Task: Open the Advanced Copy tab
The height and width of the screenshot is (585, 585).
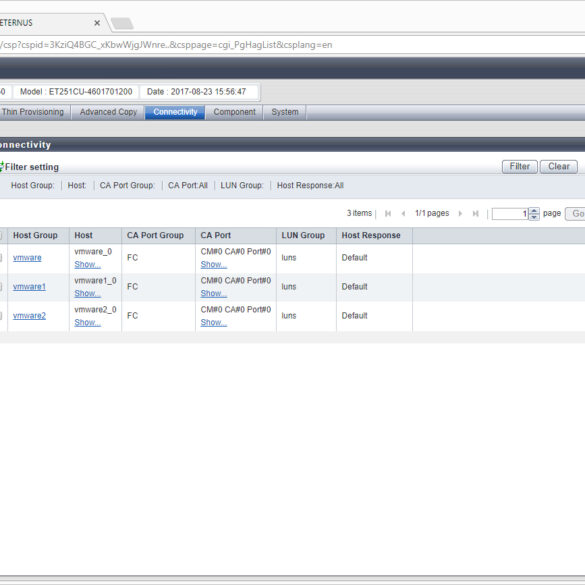Action: tap(108, 112)
